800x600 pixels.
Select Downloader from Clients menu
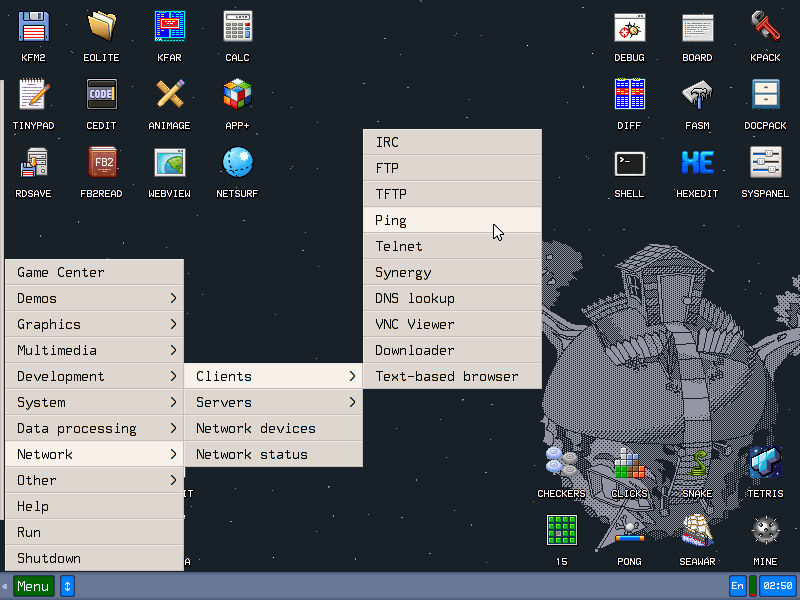pyautogui.click(x=453, y=350)
